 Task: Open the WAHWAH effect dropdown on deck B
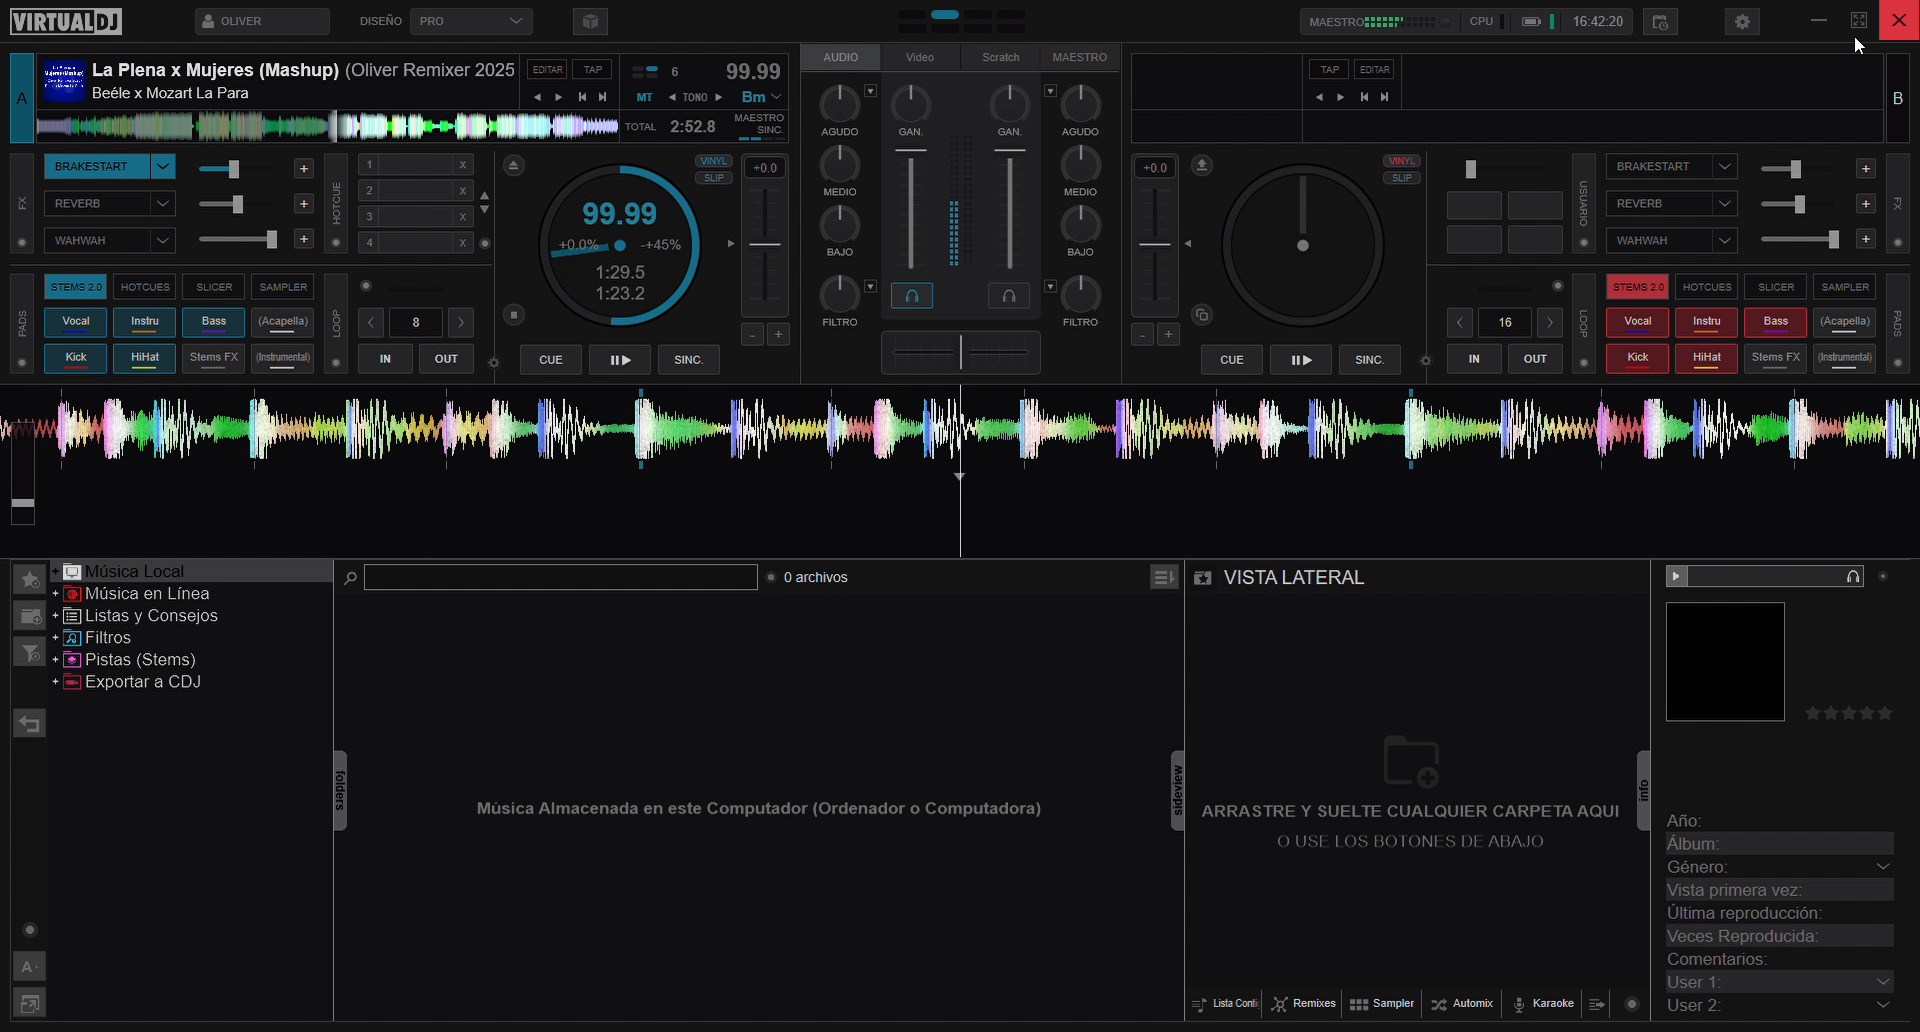(1725, 241)
